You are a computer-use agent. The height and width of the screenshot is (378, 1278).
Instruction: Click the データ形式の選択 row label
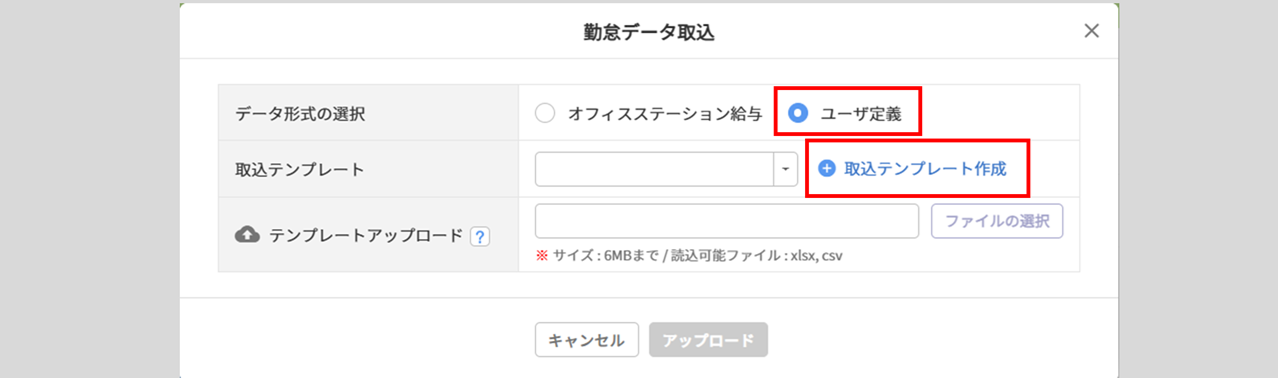(300, 114)
